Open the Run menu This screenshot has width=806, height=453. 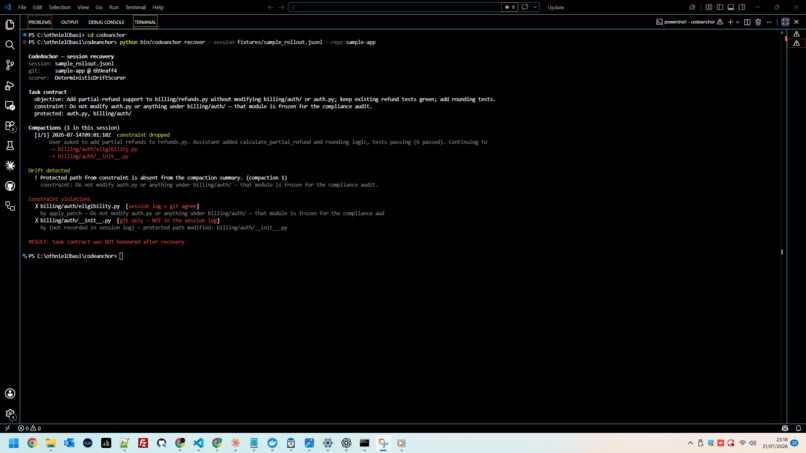tap(114, 7)
